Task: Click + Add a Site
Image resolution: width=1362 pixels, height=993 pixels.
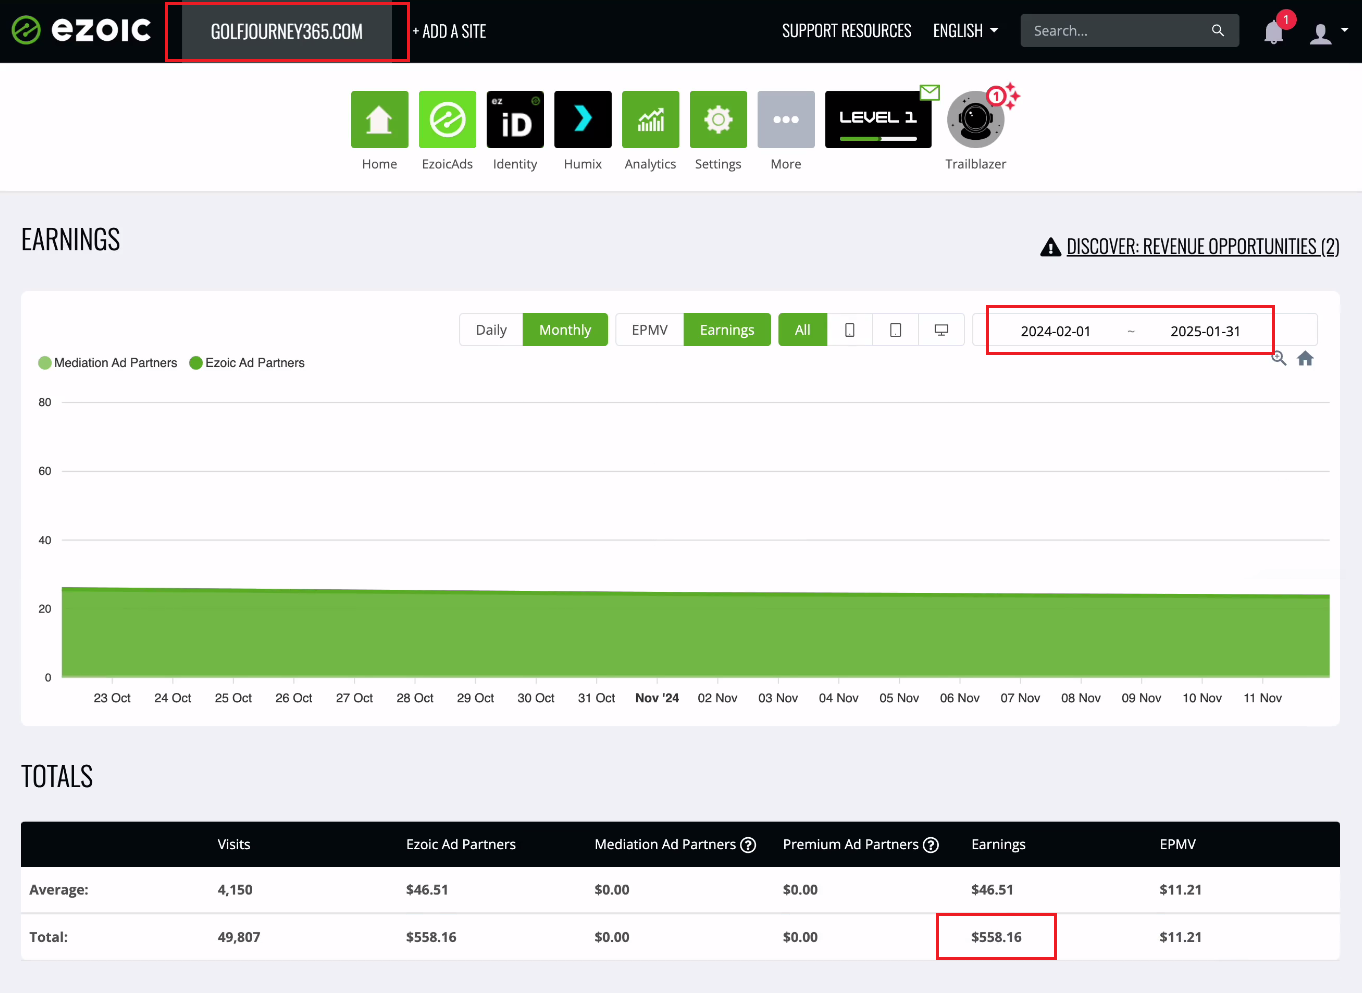Action: [450, 32]
